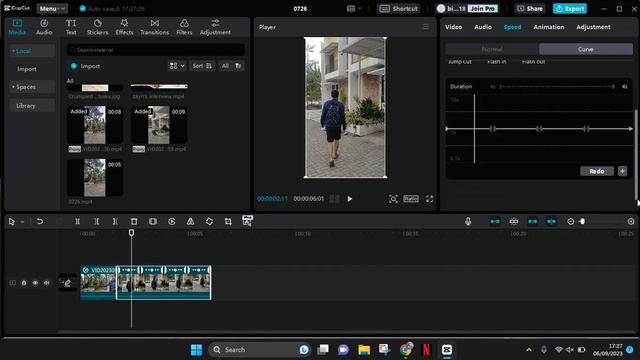Open the Library section
Screen dimensions: 640x360
click(x=32, y=105)
